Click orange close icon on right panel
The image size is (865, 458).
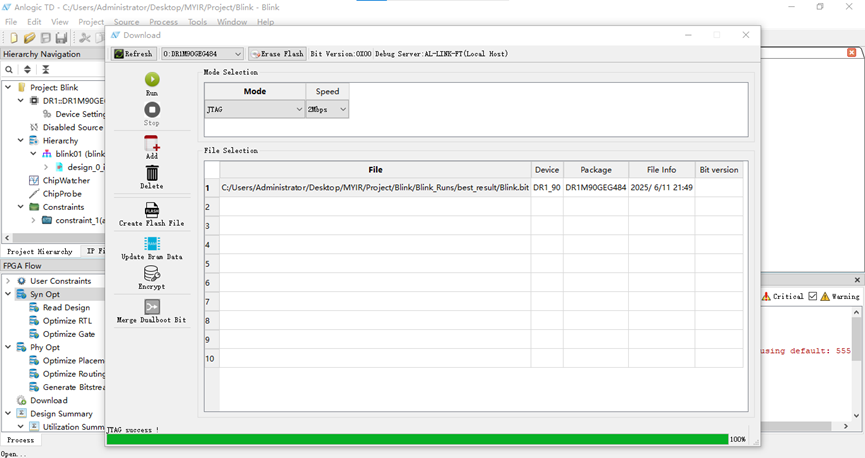click(852, 52)
